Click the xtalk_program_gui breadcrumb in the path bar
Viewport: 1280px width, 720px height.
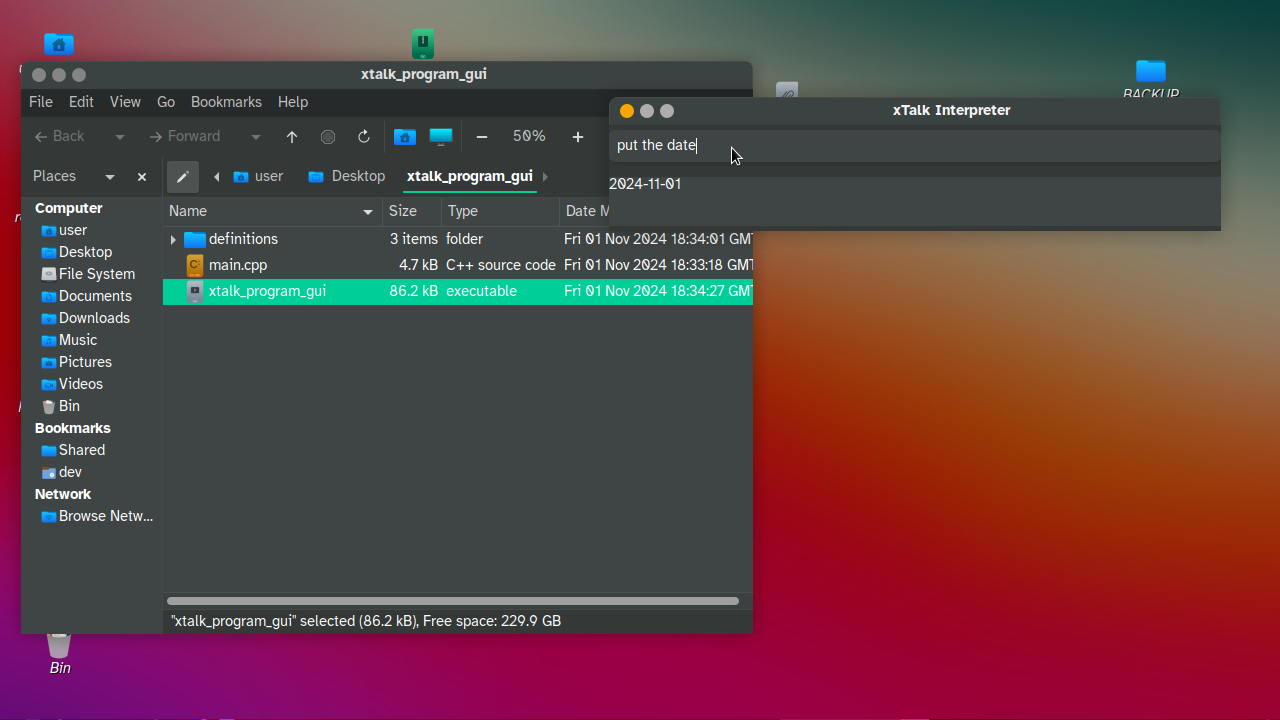[469, 177]
